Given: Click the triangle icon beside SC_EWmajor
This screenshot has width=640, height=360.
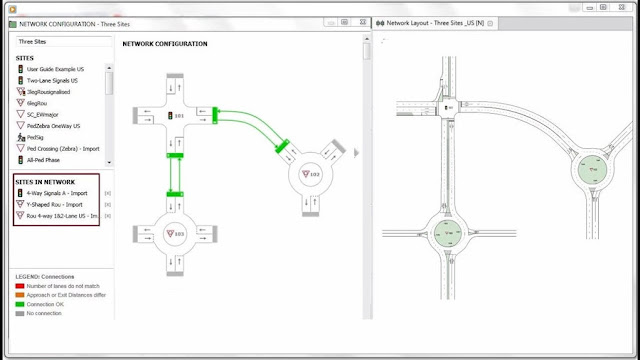Looking at the screenshot, I should click(20, 114).
